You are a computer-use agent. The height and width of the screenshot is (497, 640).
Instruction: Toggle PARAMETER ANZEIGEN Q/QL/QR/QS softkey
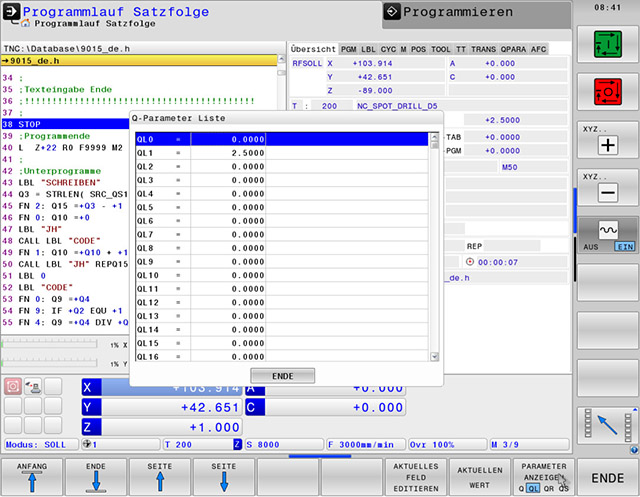tap(542, 477)
